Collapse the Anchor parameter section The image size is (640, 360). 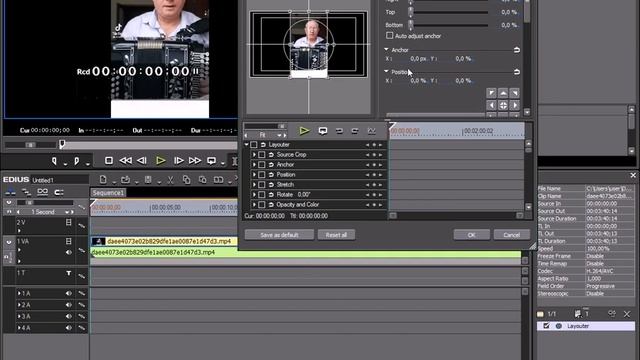click(x=386, y=49)
